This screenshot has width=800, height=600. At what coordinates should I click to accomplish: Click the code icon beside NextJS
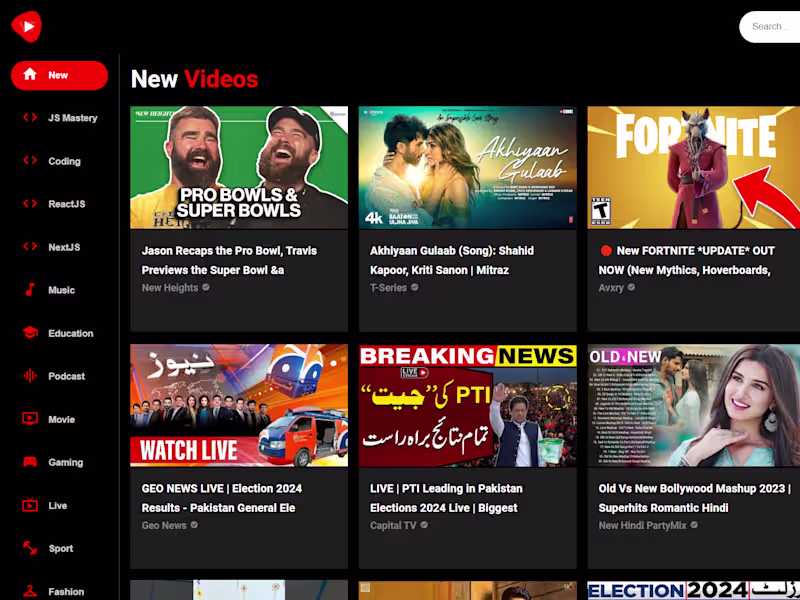(x=30, y=246)
